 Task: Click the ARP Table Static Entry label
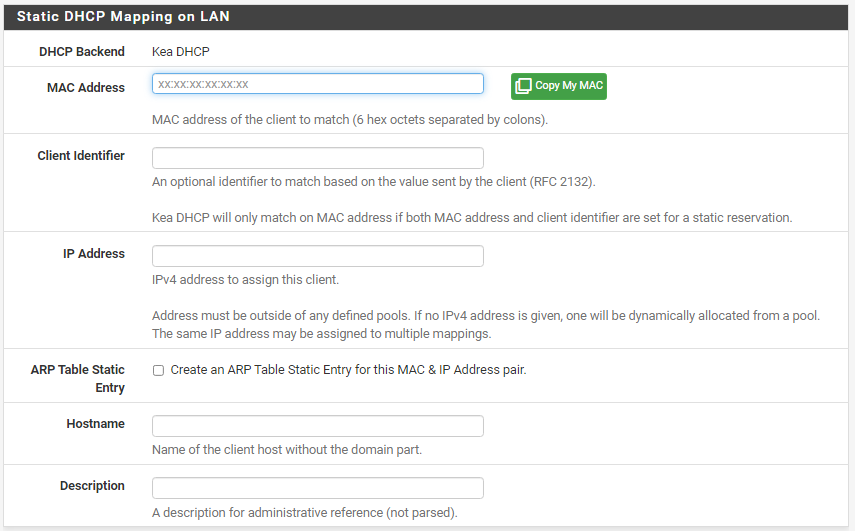pos(78,378)
